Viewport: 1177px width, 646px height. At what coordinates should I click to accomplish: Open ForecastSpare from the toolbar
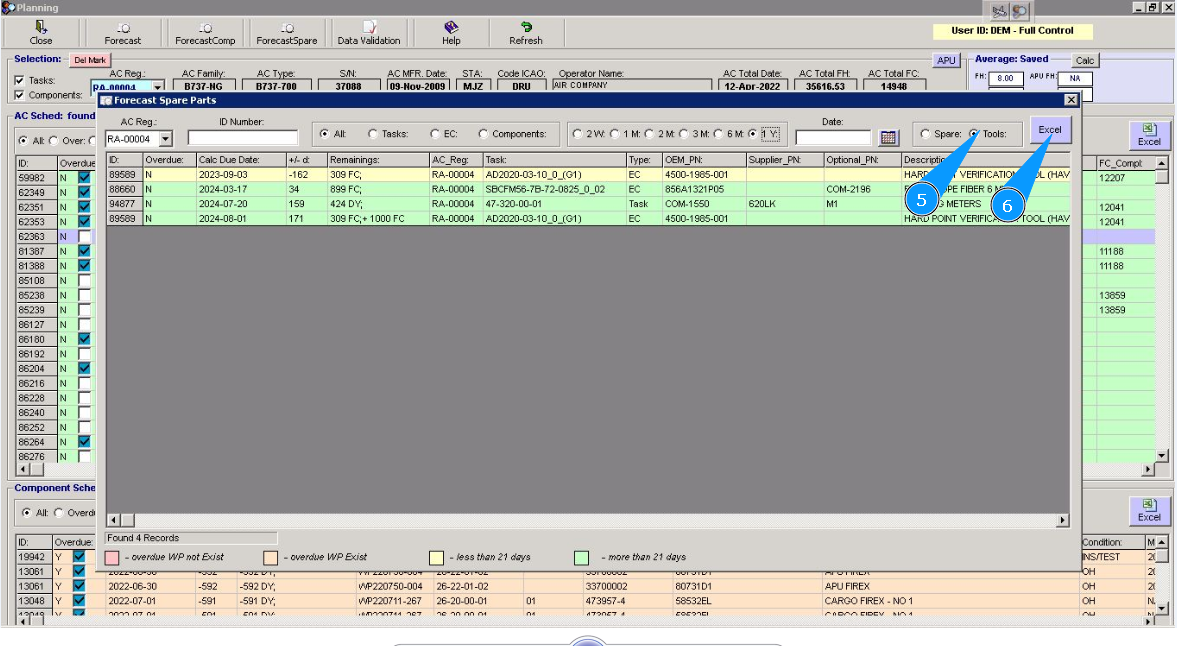tap(286, 33)
